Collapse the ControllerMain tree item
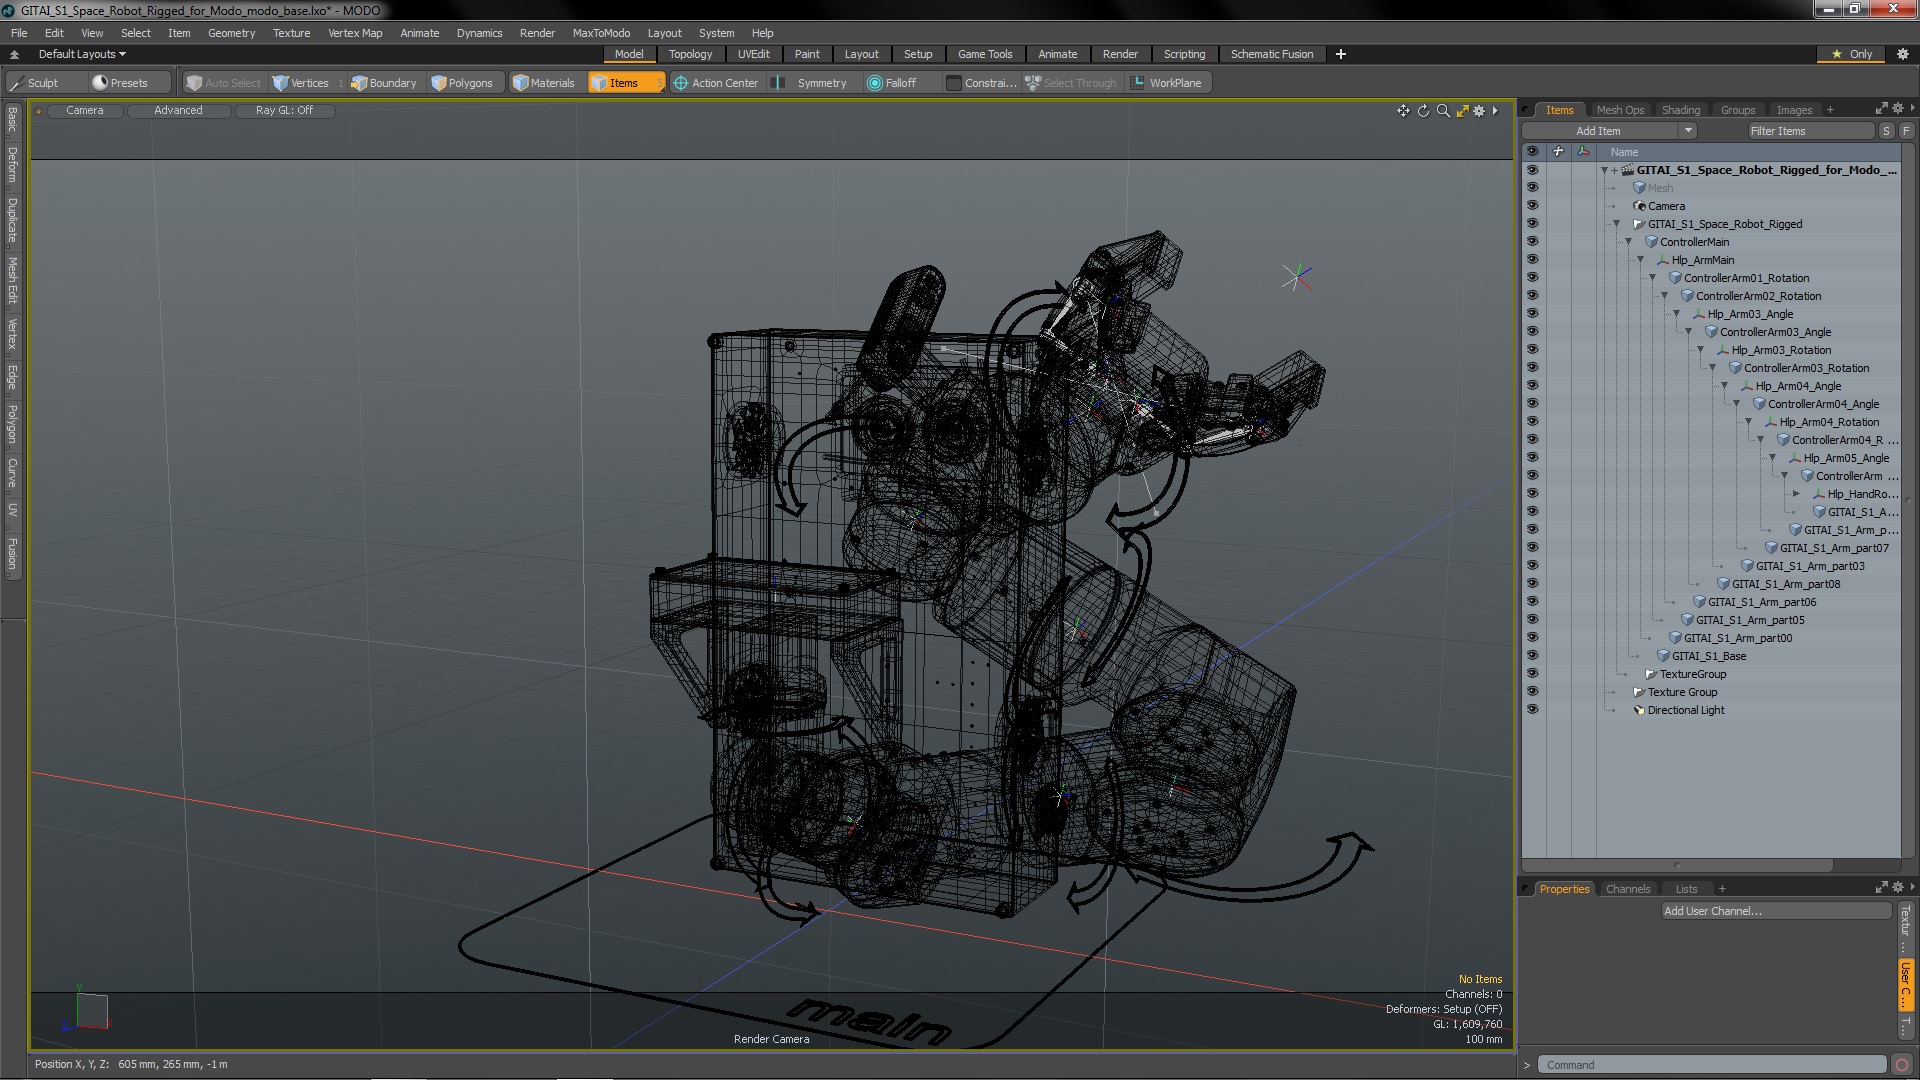The image size is (1920, 1080). tap(1628, 242)
